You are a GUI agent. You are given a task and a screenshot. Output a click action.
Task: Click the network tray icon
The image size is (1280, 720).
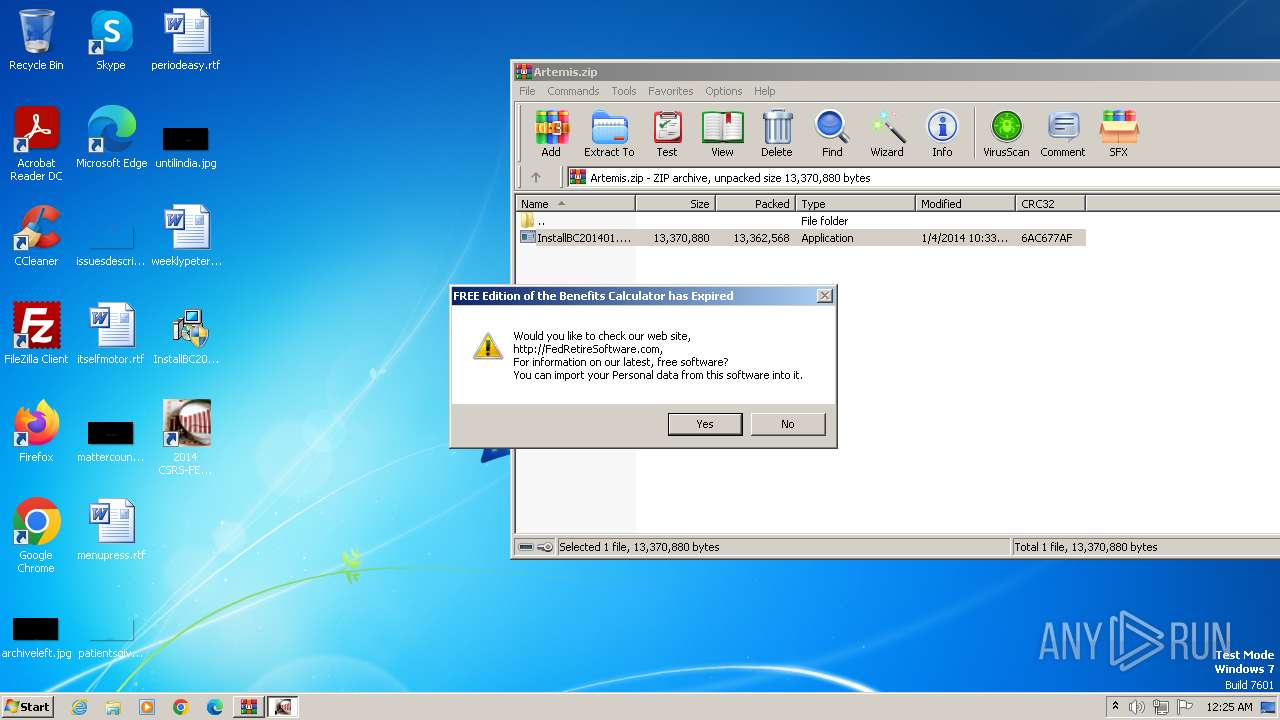(1161, 707)
